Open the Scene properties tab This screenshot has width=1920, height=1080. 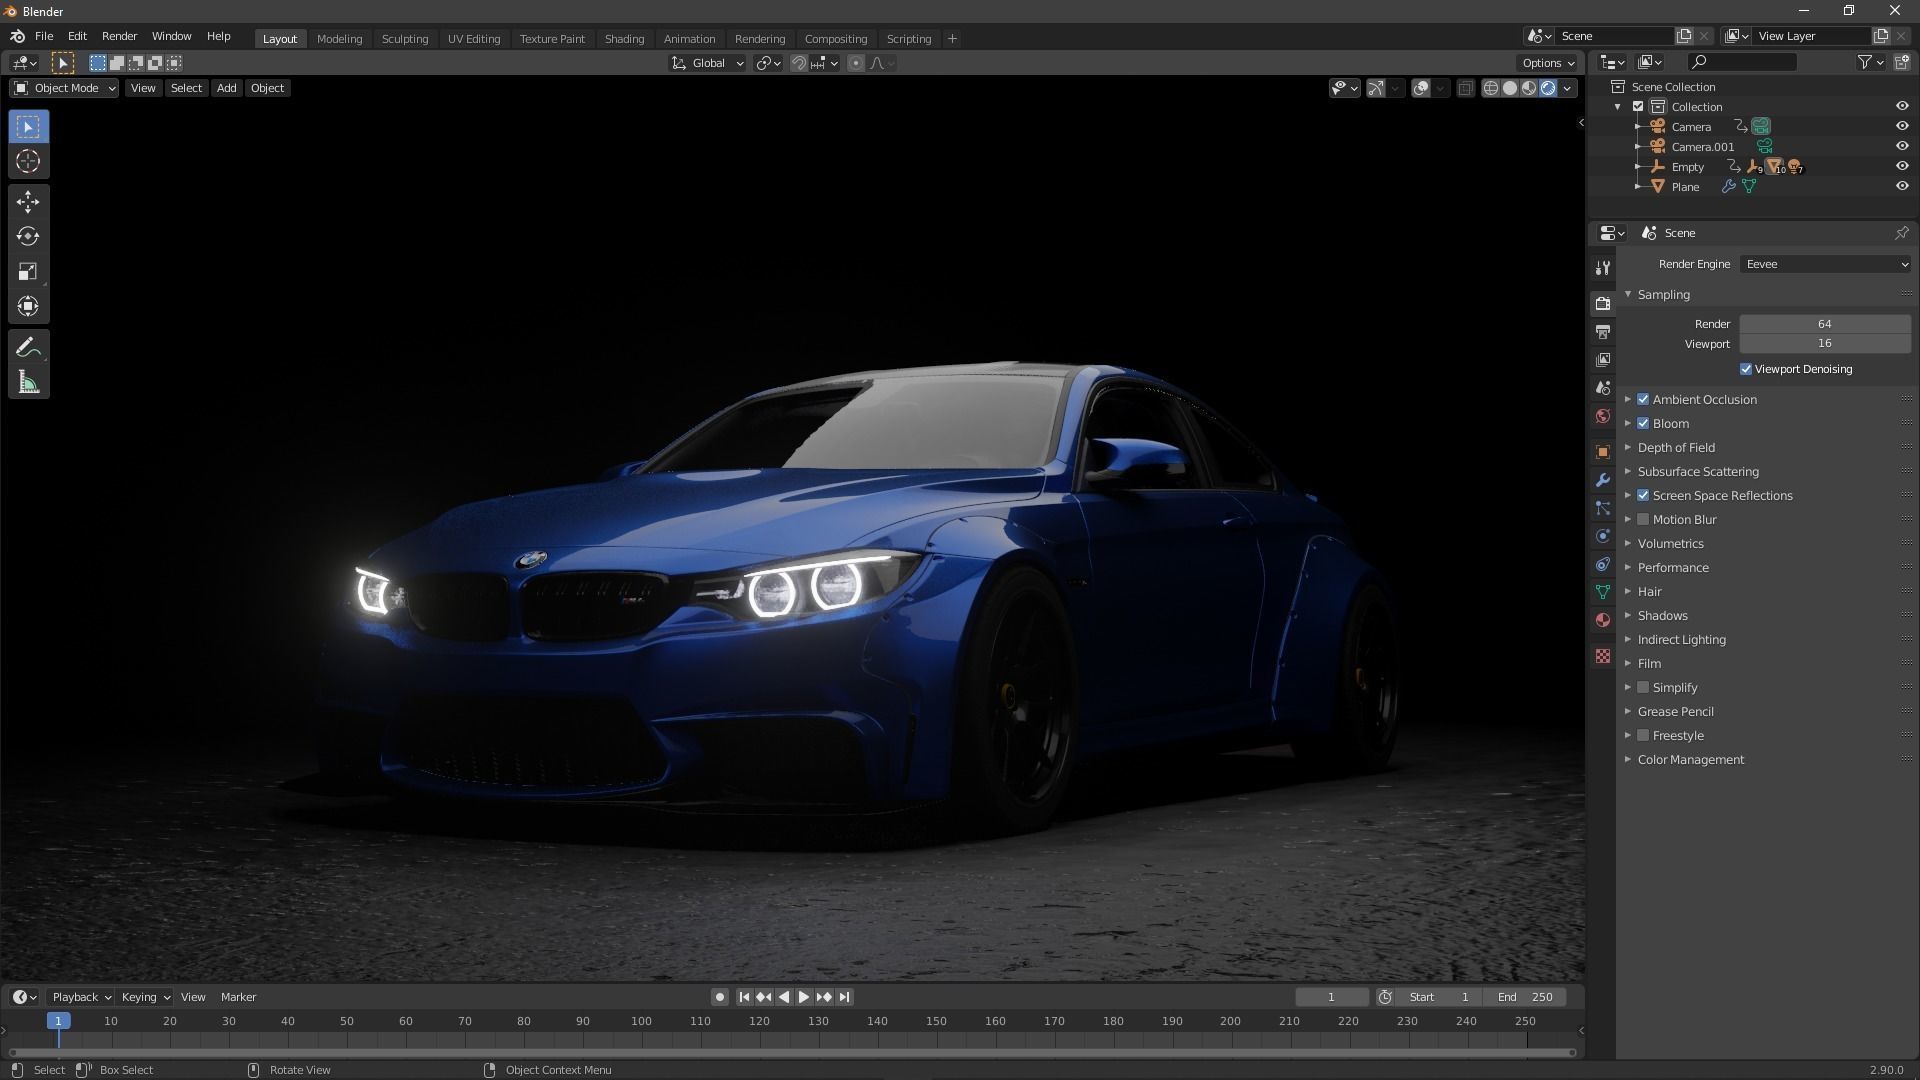tap(1603, 387)
